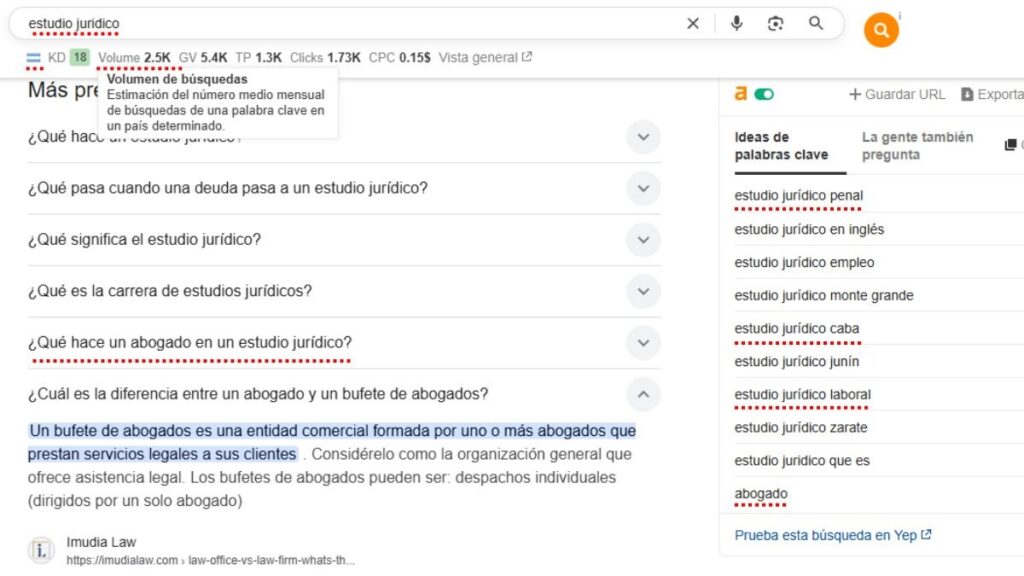This screenshot has height=576, width=1024.
Task: Collapse the abogado vs bufete answer
Action: 643,394
